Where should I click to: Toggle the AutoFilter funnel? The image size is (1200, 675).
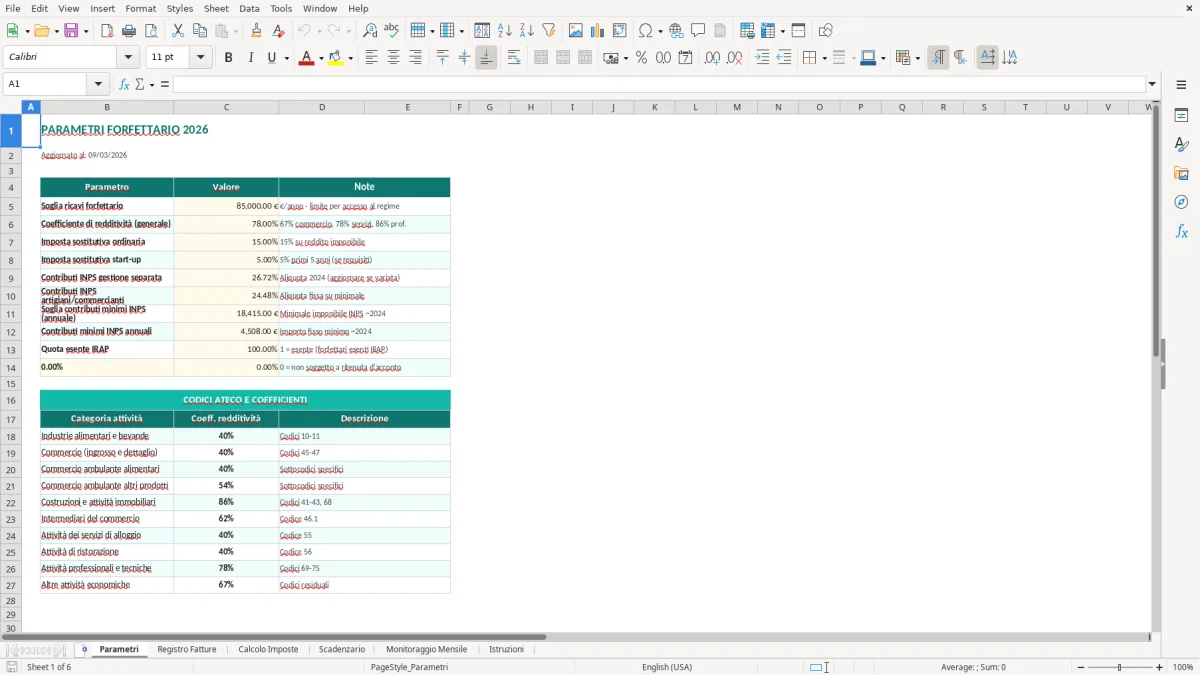pos(549,31)
